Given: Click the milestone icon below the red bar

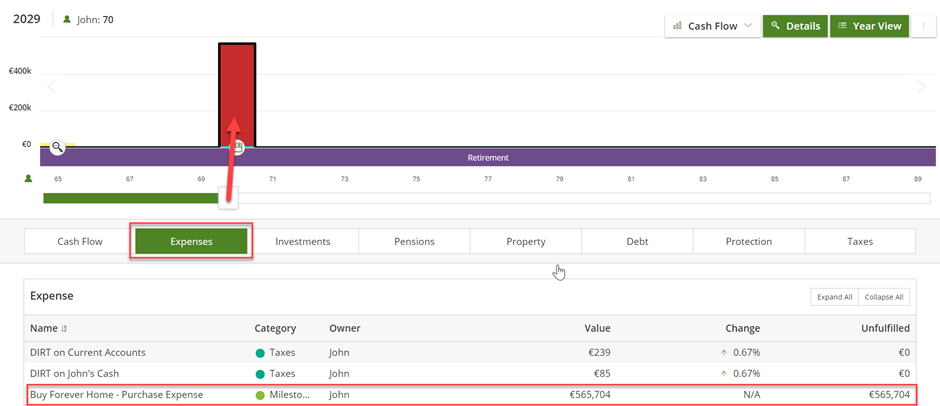Looking at the screenshot, I should pyautogui.click(x=238, y=148).
